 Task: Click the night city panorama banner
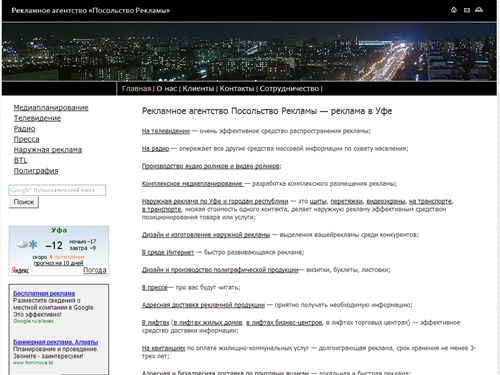[249, 52]
